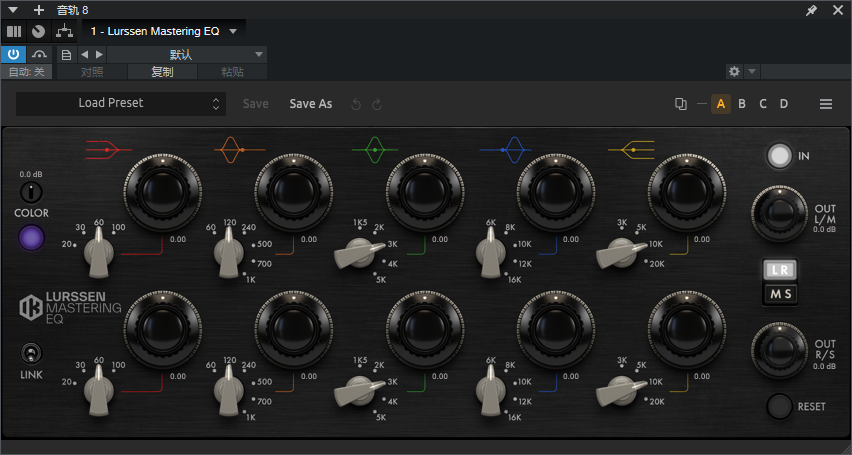Click the top row 16K frequency label
The height and width of the screenshot is (455, 852).
[515, 279]
